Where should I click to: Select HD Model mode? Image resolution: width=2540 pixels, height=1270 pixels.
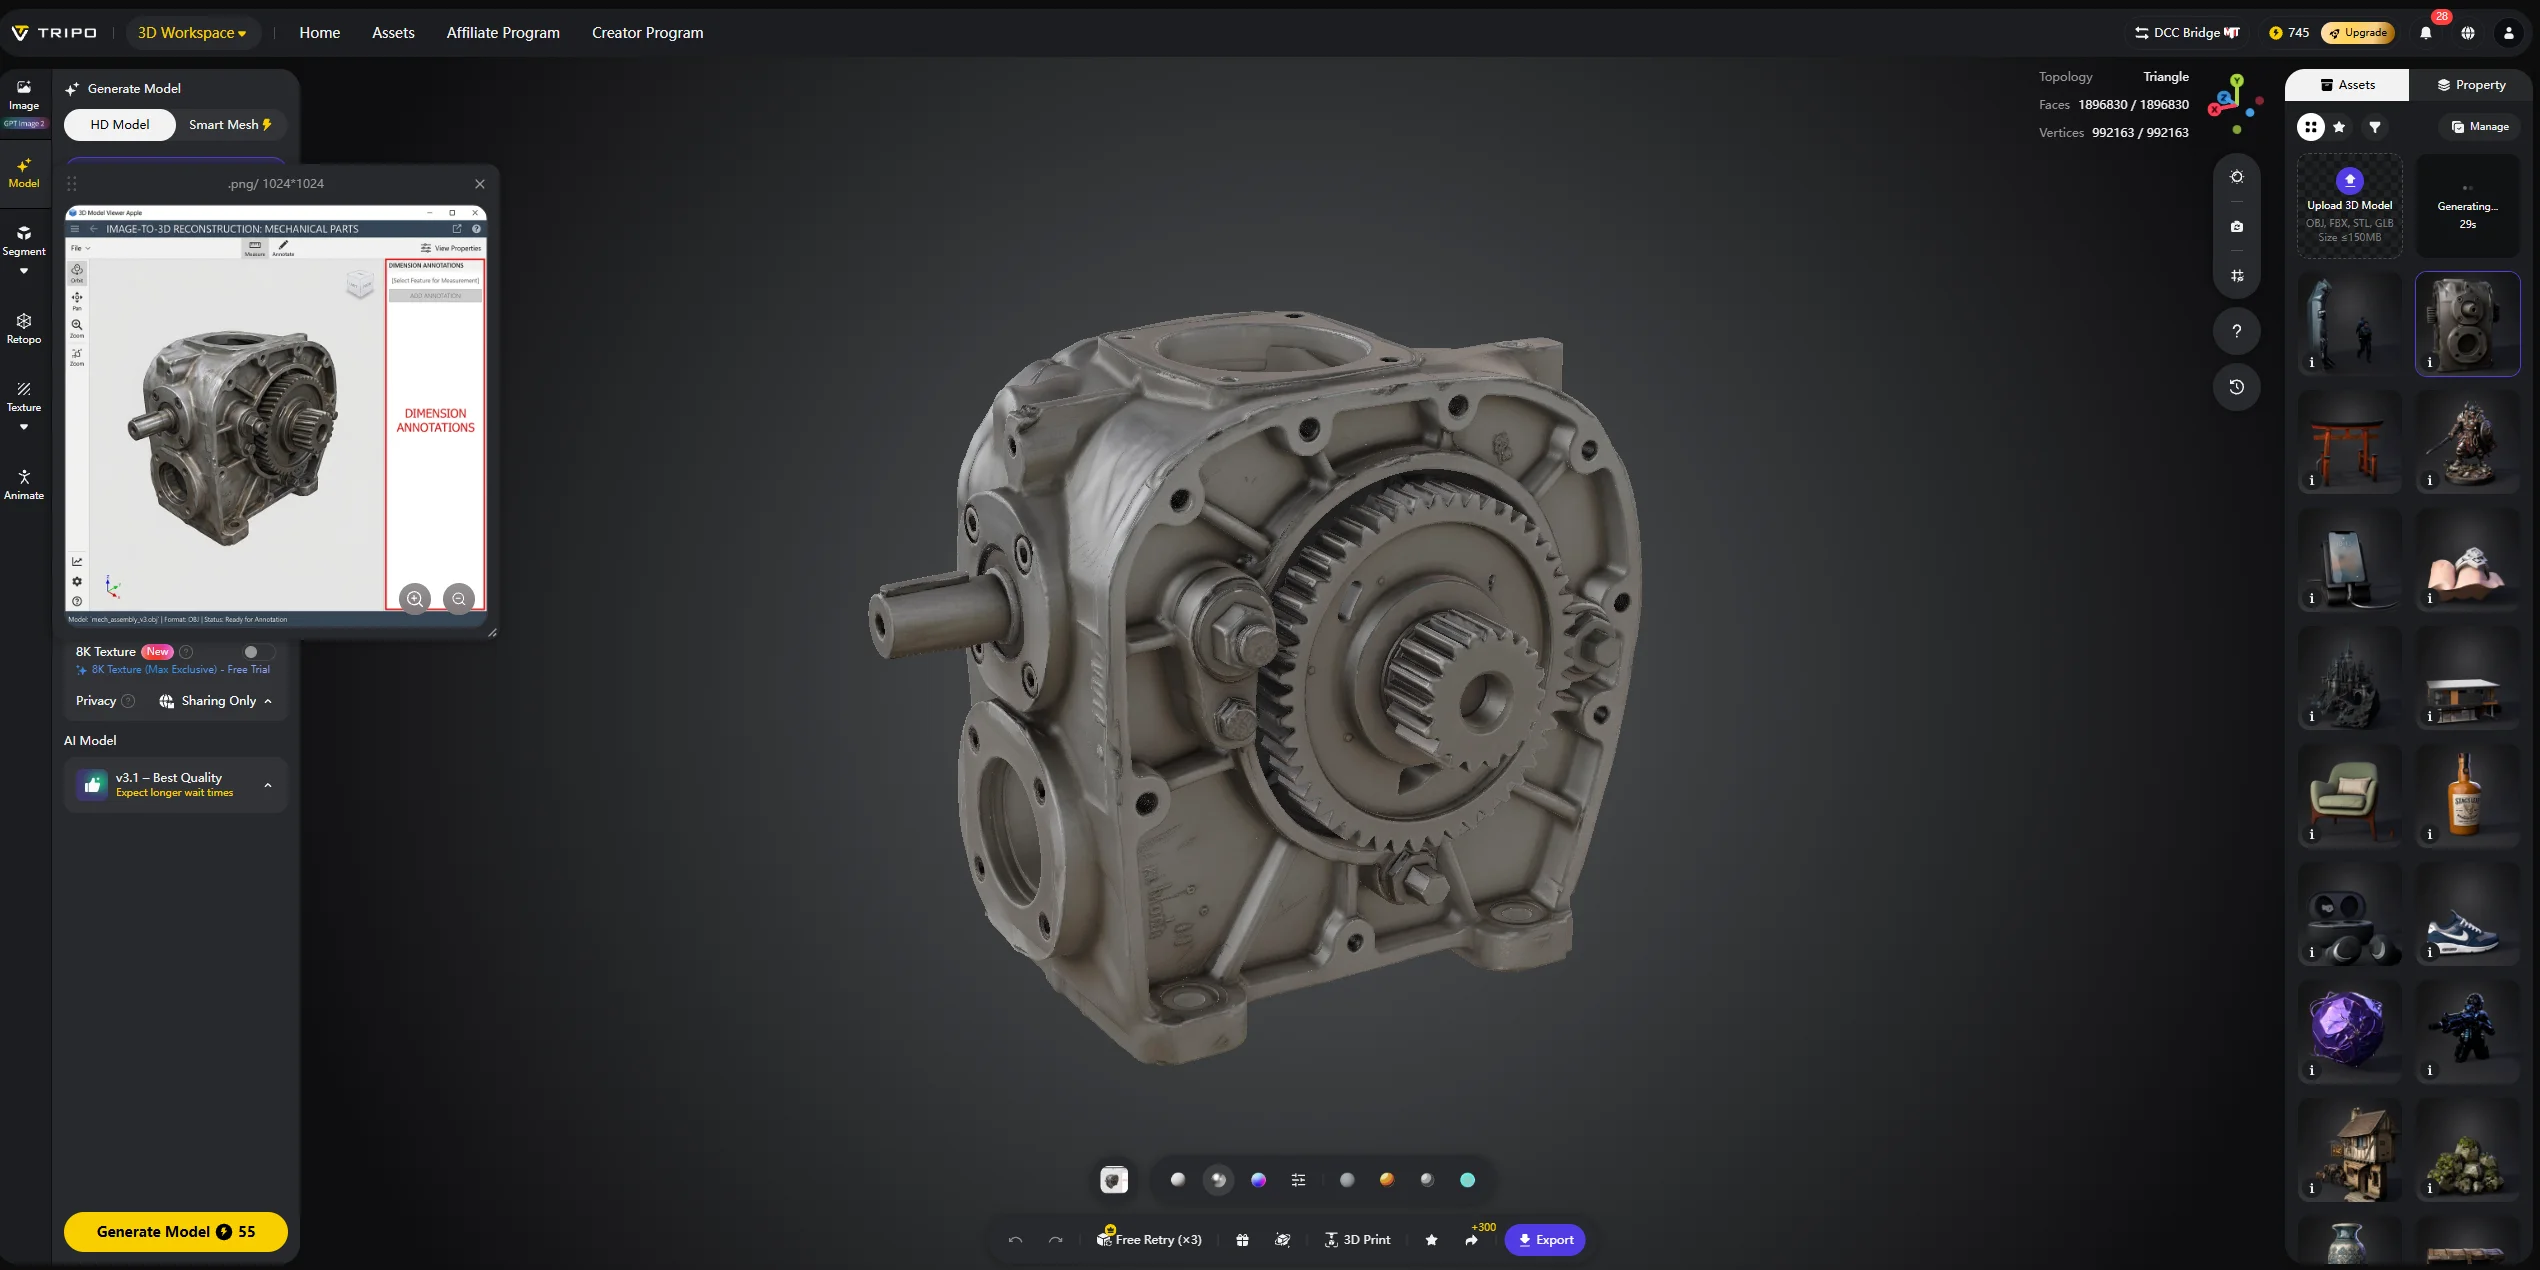click(x=120, y=125)
